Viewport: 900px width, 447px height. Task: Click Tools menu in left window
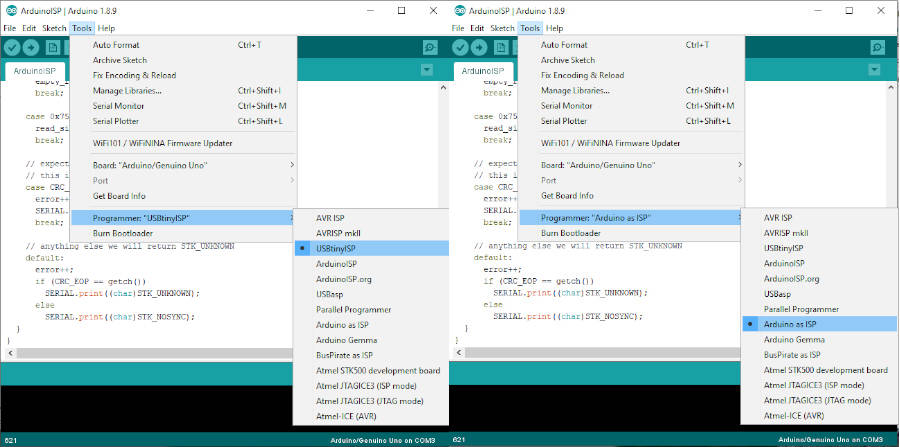[x=82, y=28]
